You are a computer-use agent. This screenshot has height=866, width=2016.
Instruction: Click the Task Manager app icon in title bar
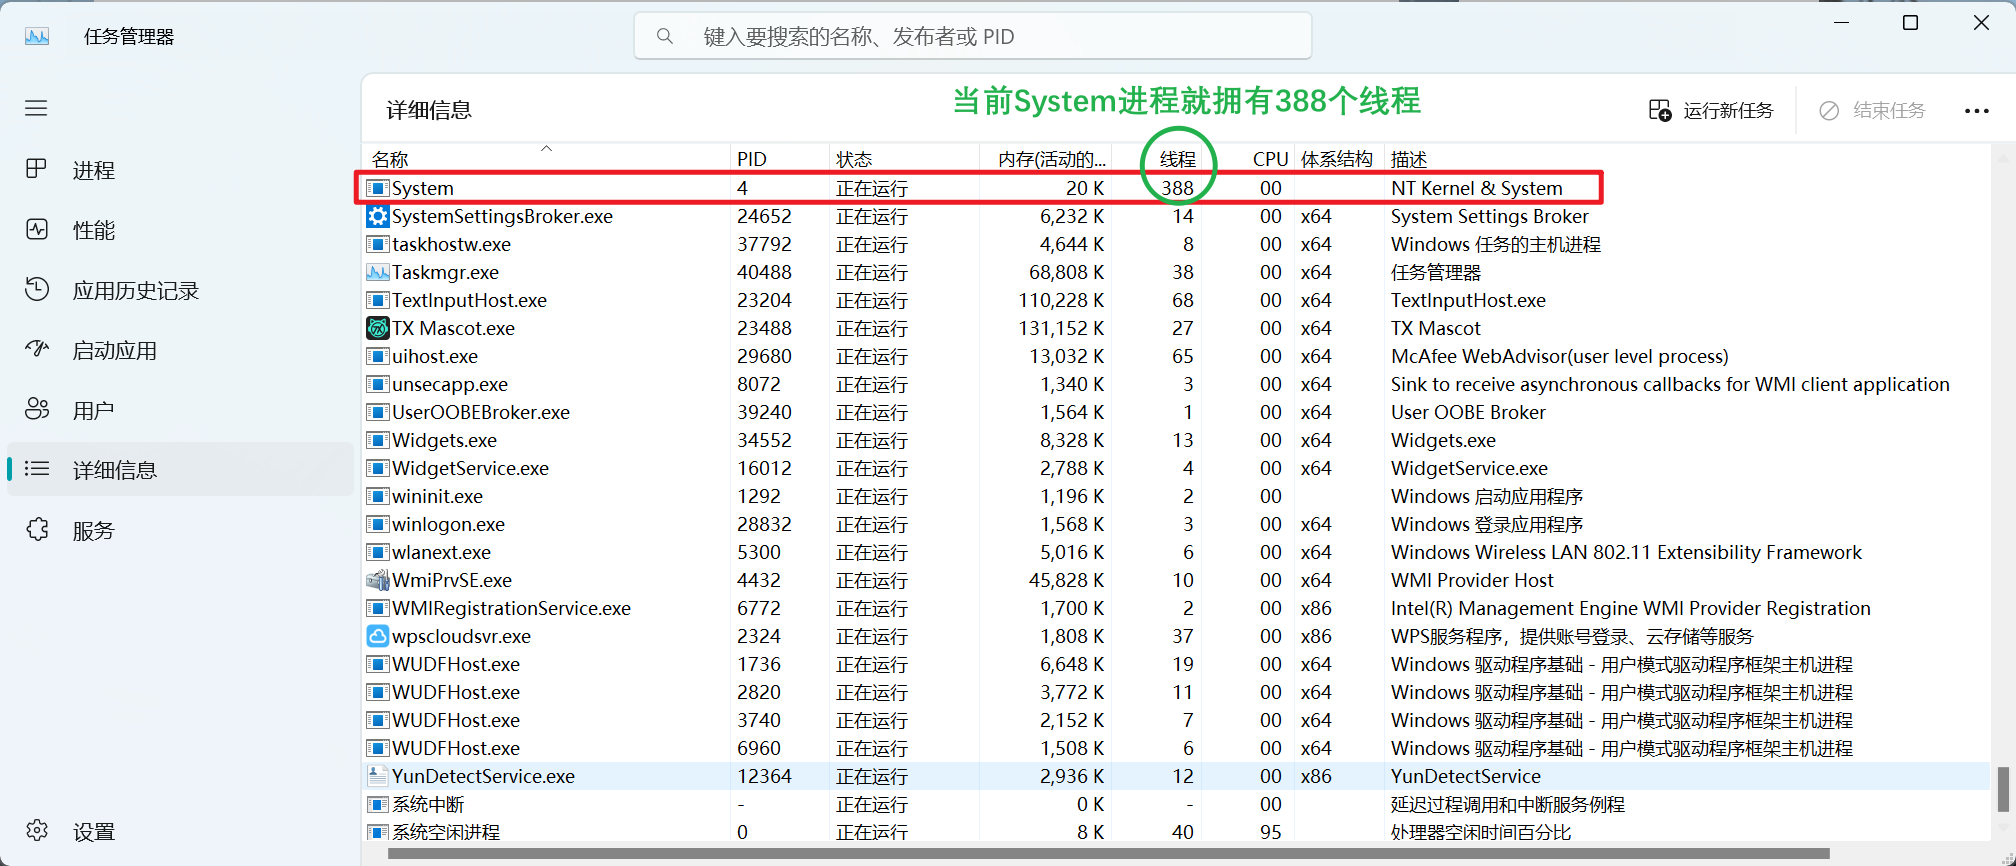(37, 37)
